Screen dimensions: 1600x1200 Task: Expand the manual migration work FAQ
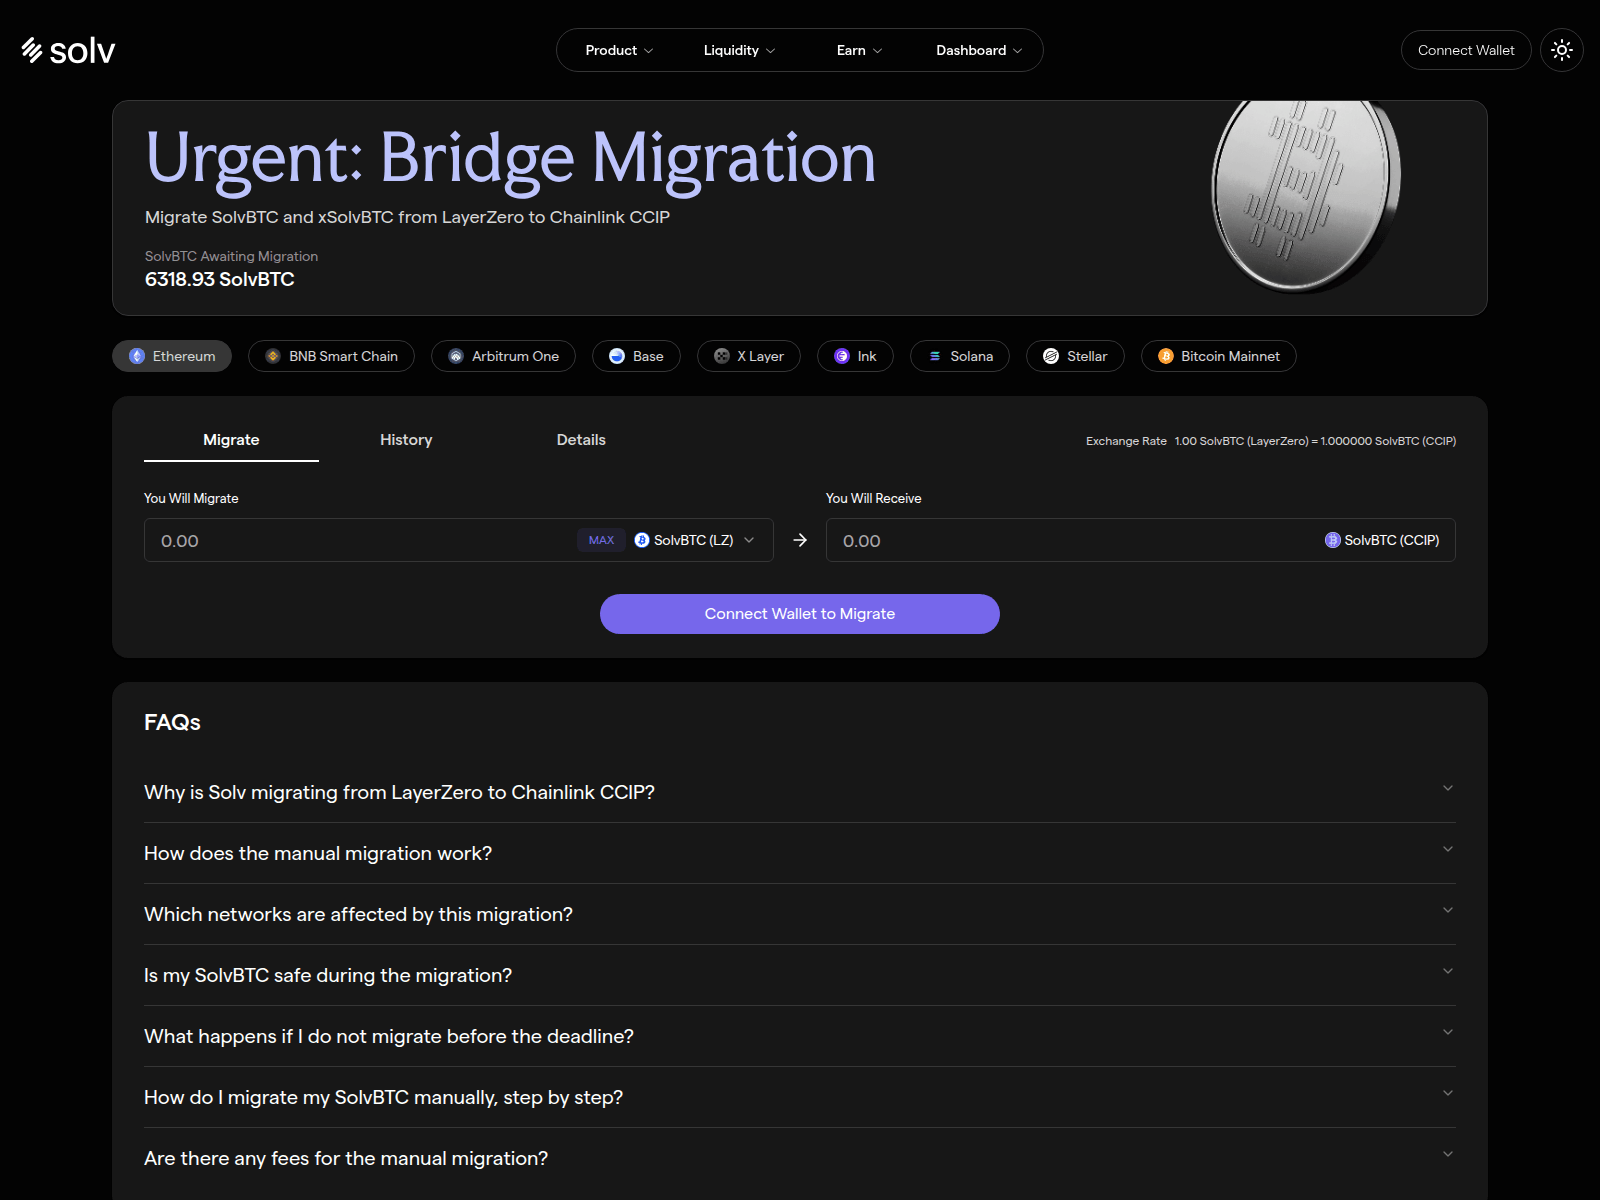[x=800, y=853]
